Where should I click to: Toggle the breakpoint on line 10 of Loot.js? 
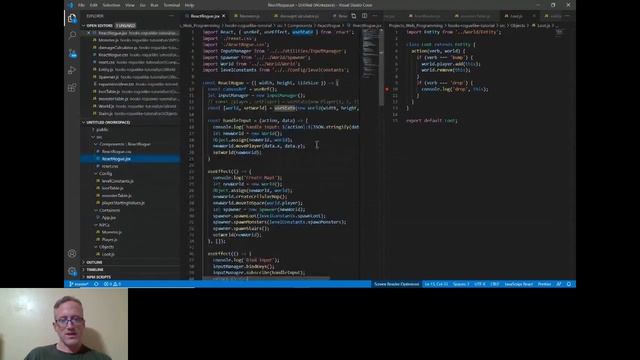(x=387, y=89)
